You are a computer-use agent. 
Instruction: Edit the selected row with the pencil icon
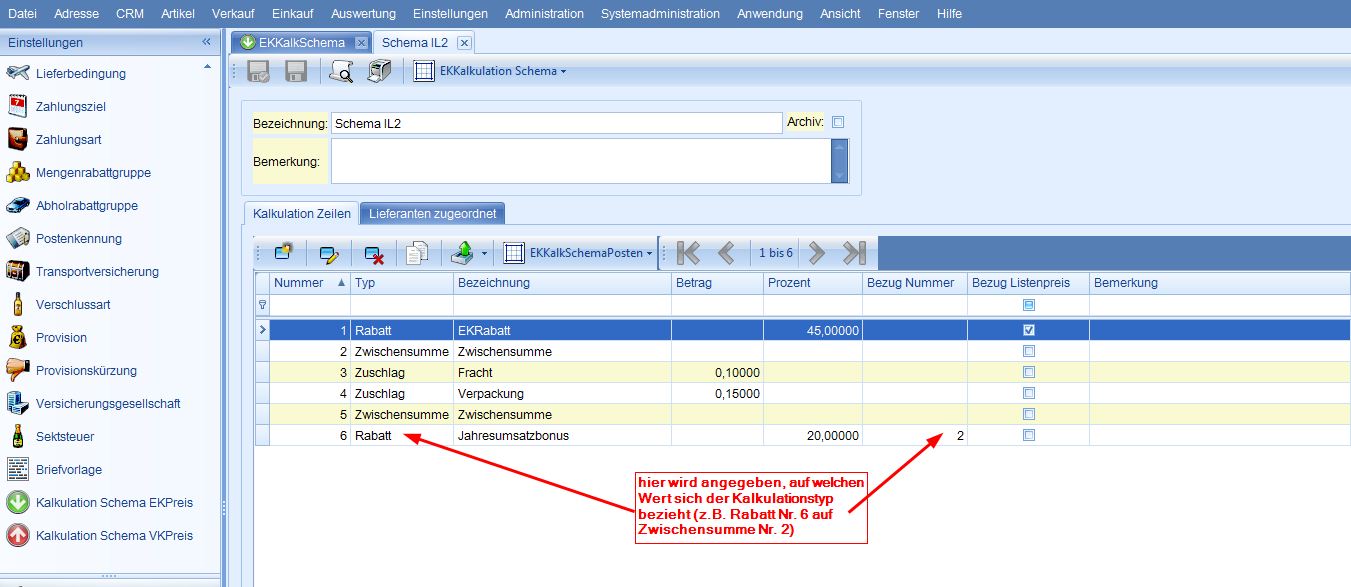[x=329, y=253]
